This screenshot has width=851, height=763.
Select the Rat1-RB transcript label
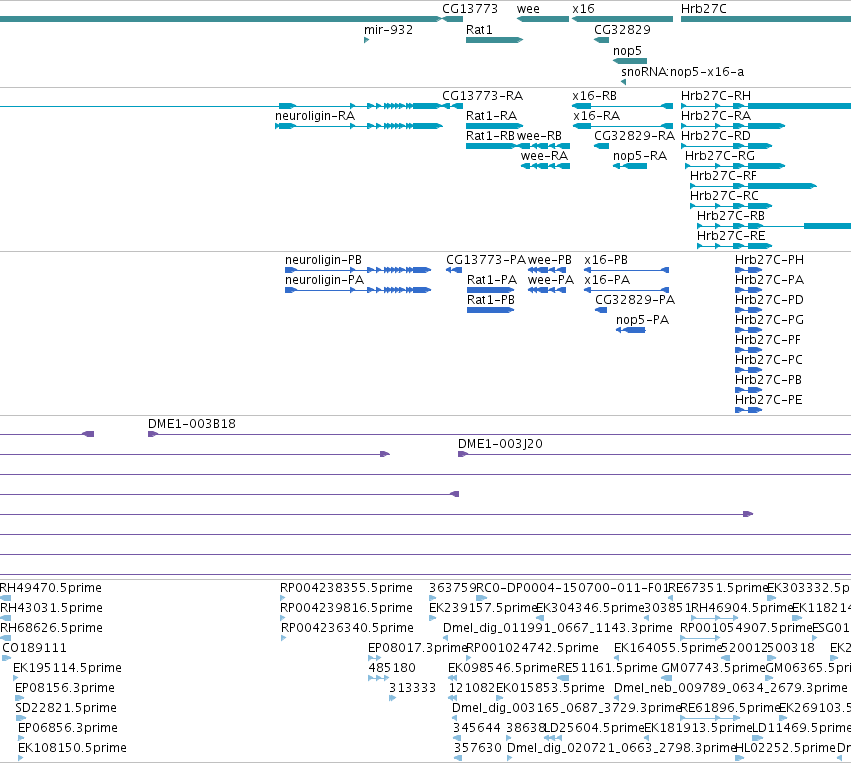490,136
